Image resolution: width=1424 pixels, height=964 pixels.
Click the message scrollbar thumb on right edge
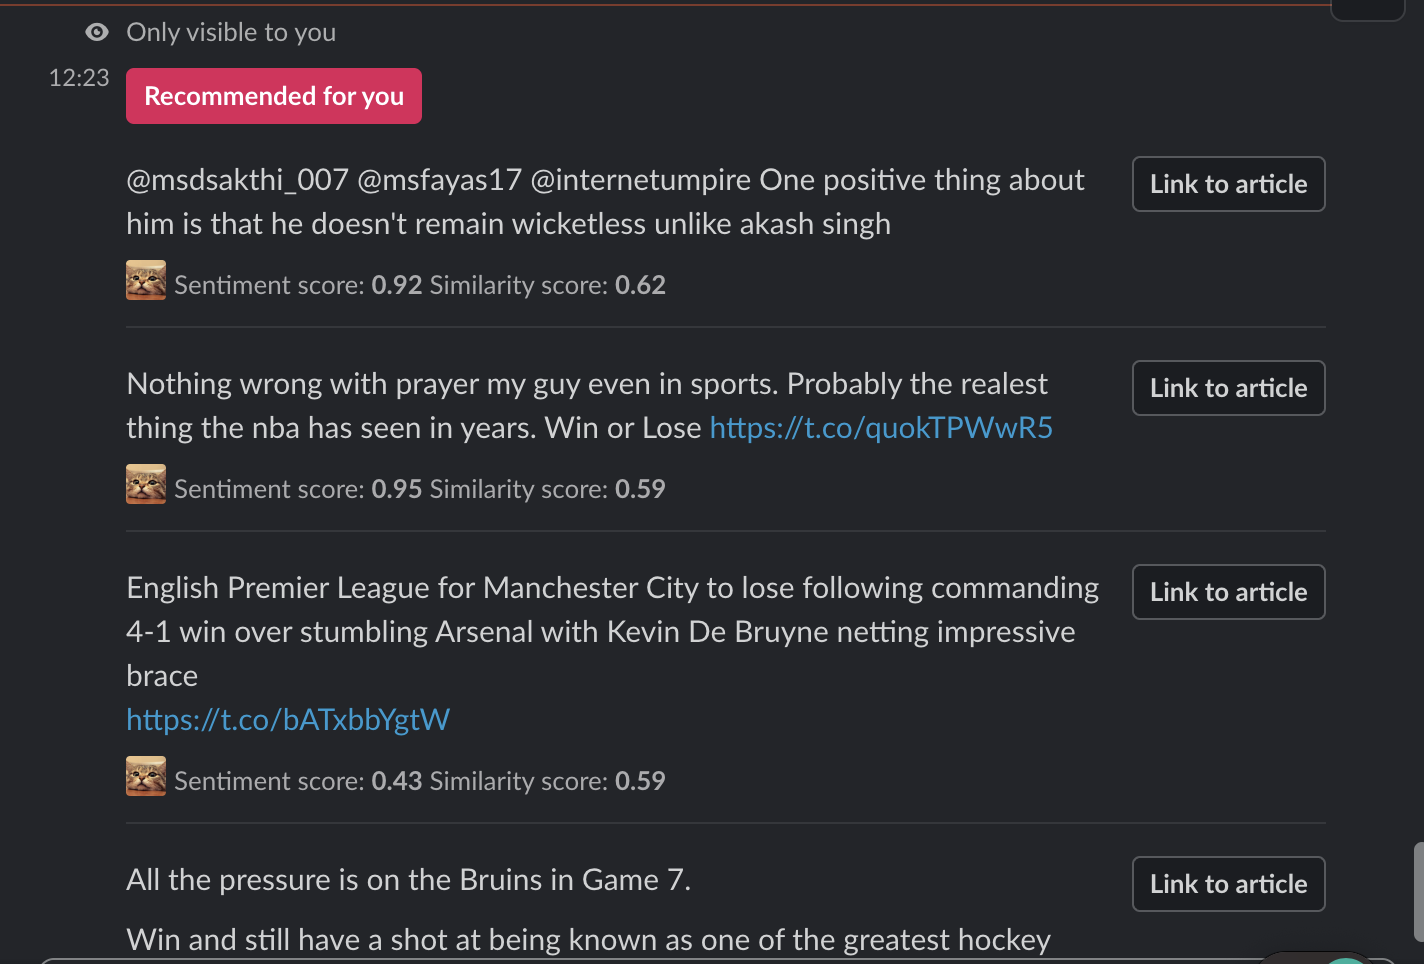(x=1418, y=892)
